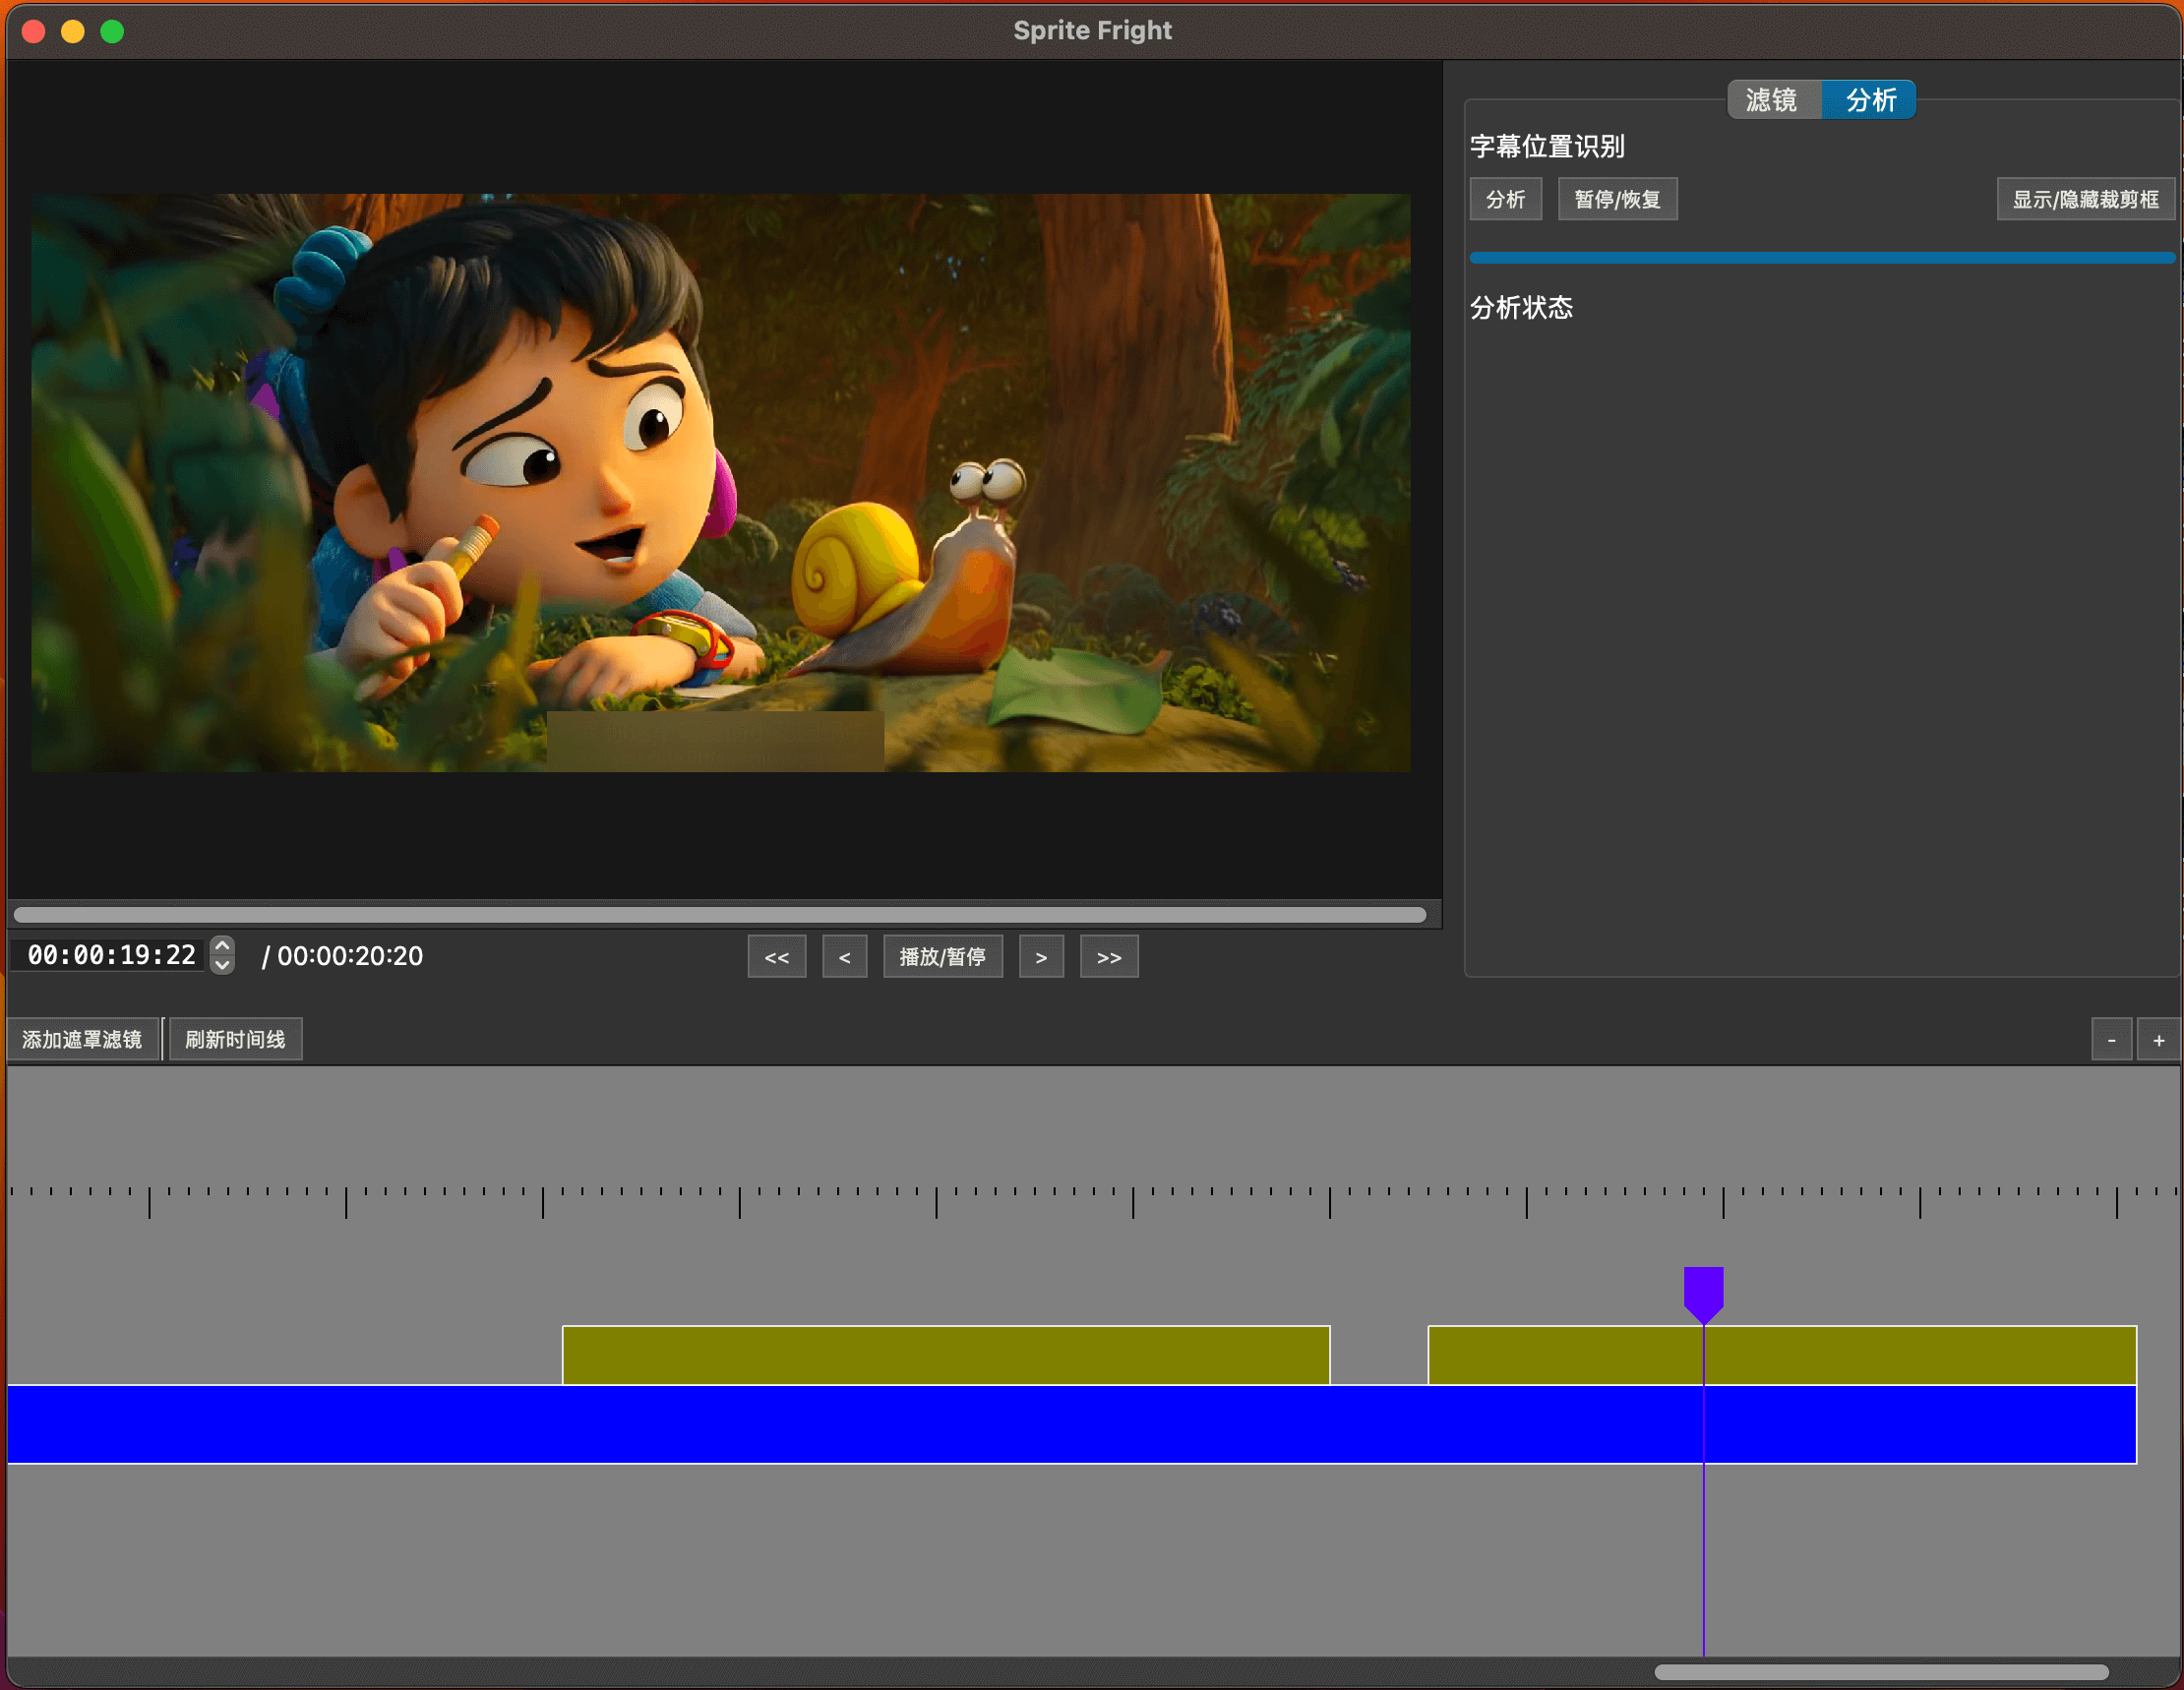Click the subtitle mask overlay in the video preview
The height and width of the screenshot is (1690, 2184).
click(715, 741)
